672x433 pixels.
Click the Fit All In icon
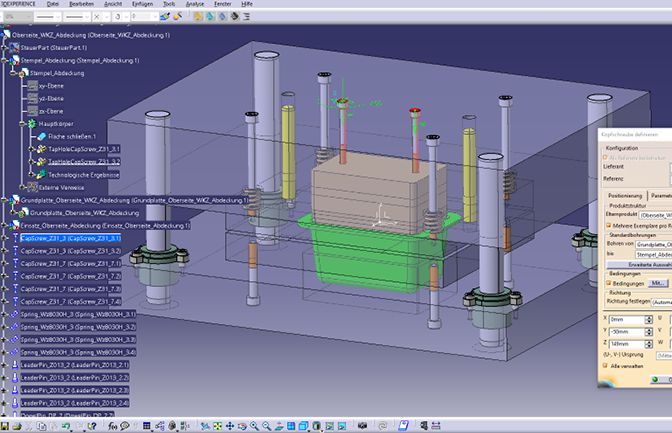coord(218,426)
